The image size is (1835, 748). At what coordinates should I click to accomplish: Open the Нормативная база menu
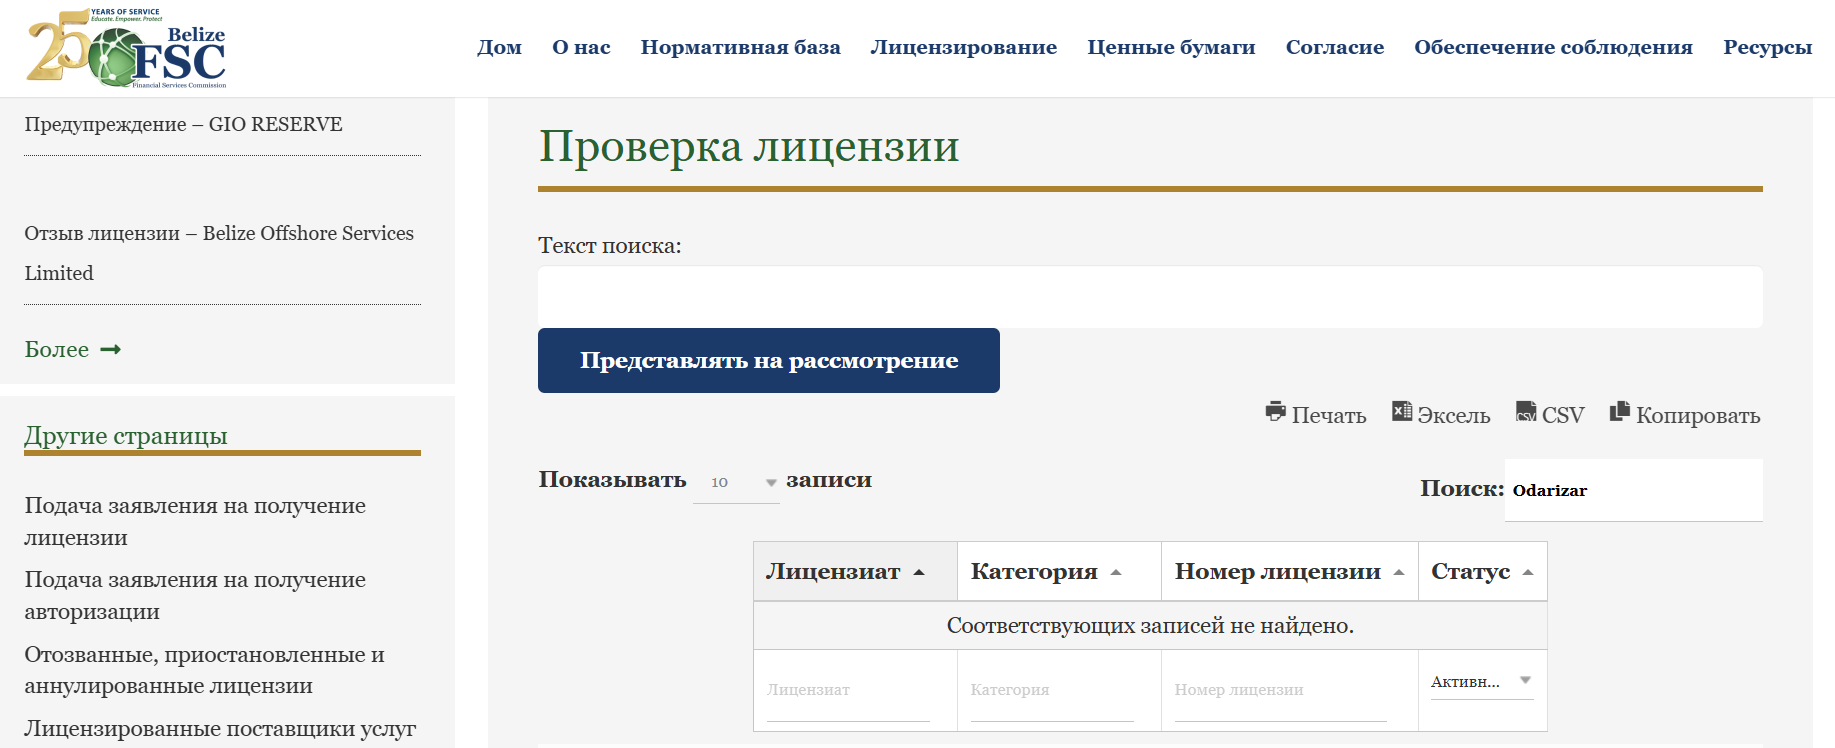tap(741, 47)
